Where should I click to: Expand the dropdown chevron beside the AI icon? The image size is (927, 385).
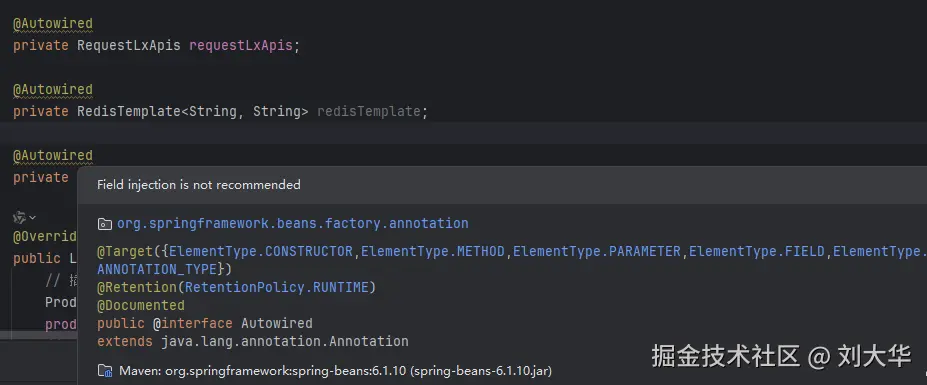click(33, 218)
